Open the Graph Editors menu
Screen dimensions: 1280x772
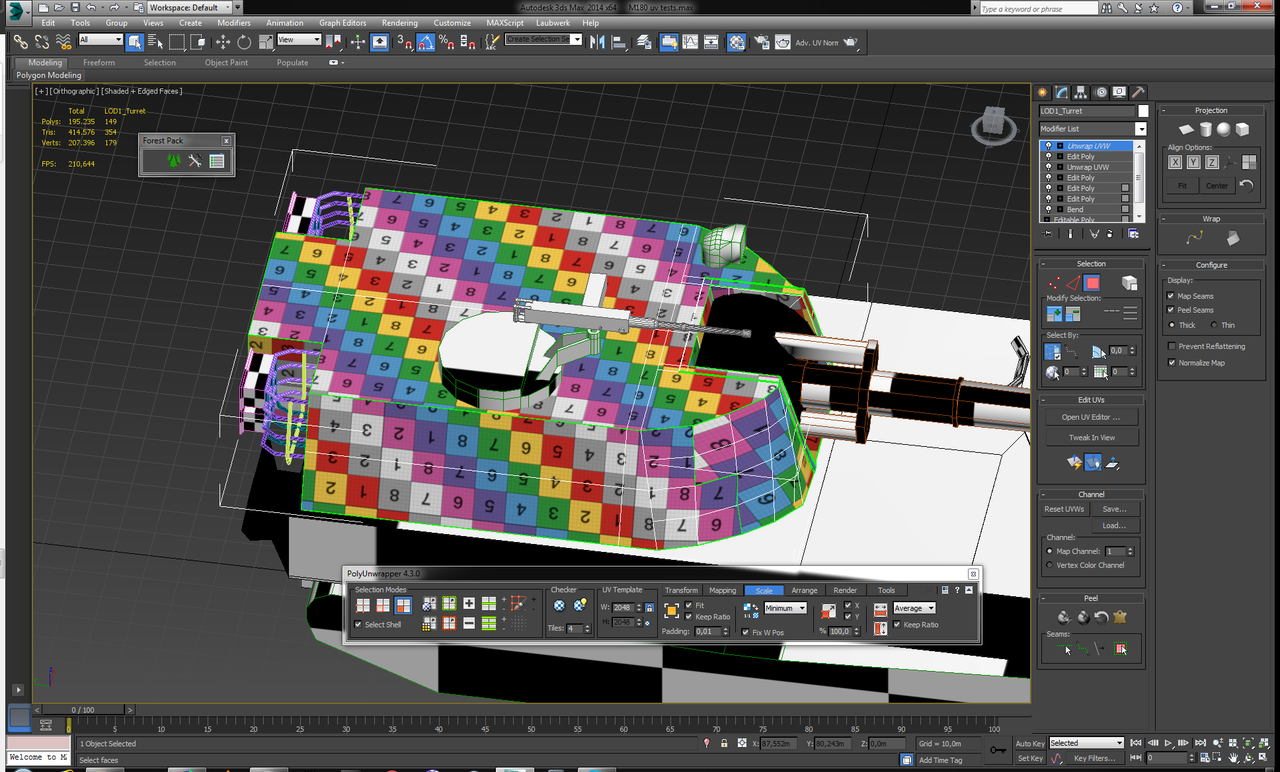click(342, 23)
